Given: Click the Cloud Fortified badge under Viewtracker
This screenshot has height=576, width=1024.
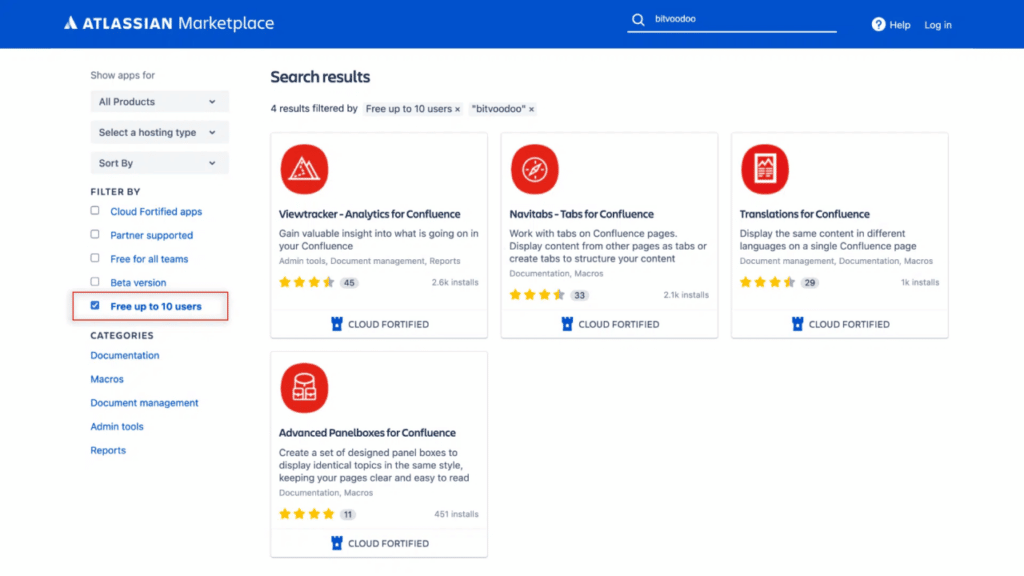Looking at the screenshot, I should point(378,323).
